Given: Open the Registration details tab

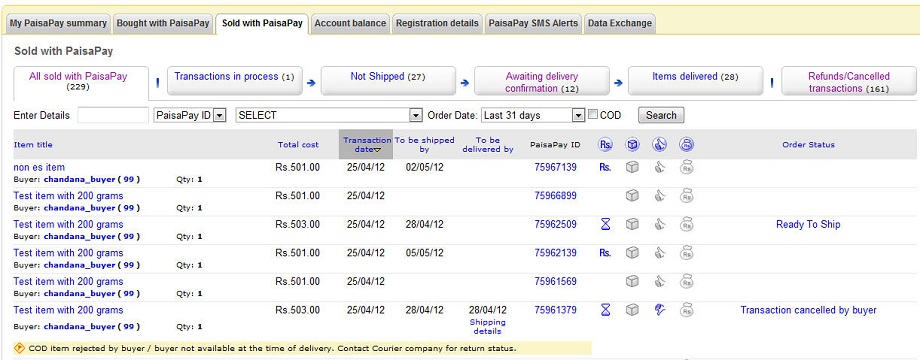Looking at the screenshot, I should click(437, 23).
